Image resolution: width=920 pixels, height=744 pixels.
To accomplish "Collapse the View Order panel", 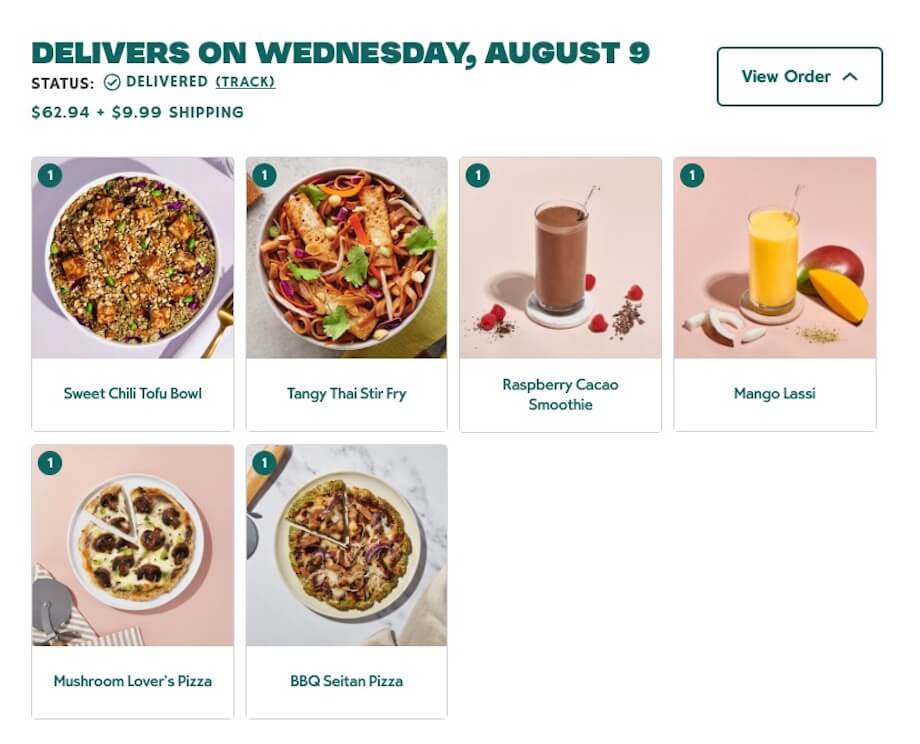I will coord(799,76).
